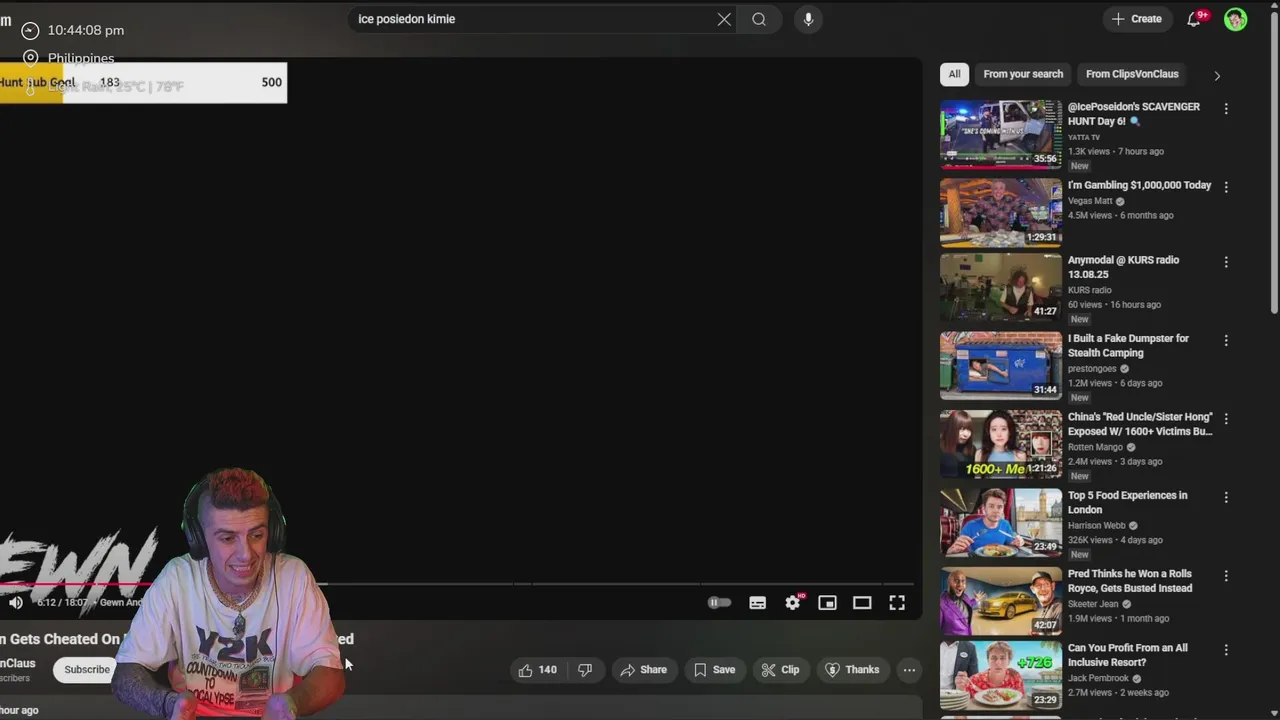
Task: Open SCAVENGER HUNT Day 6 thumbnail
Action: [1001, 133]
